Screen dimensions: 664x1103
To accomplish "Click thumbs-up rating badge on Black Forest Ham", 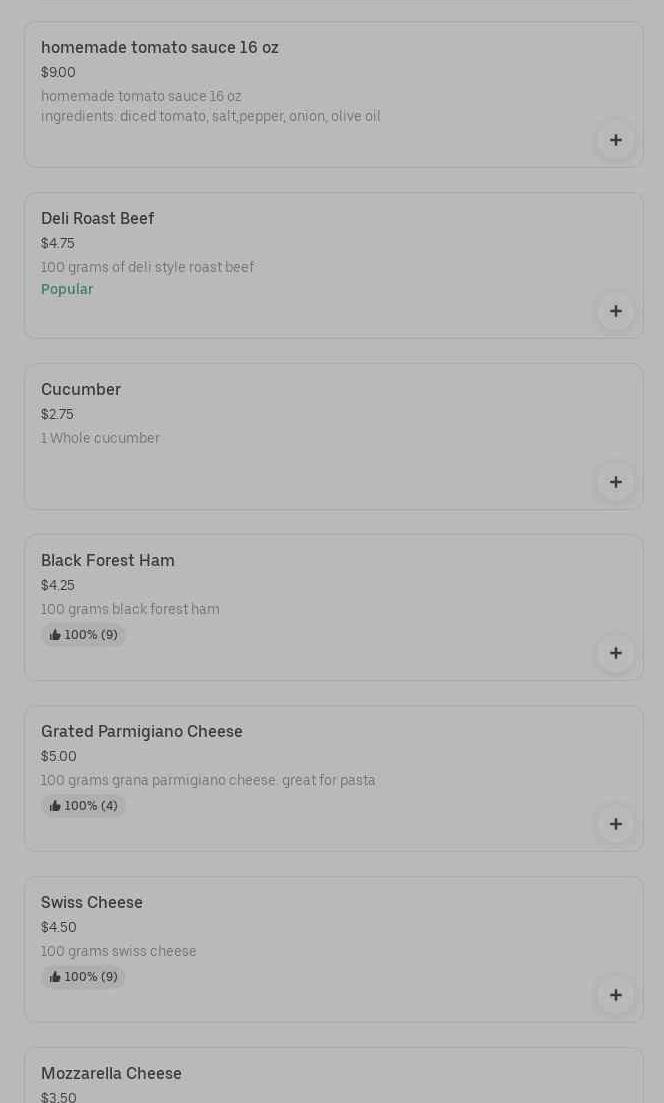I will click(84, 635).
